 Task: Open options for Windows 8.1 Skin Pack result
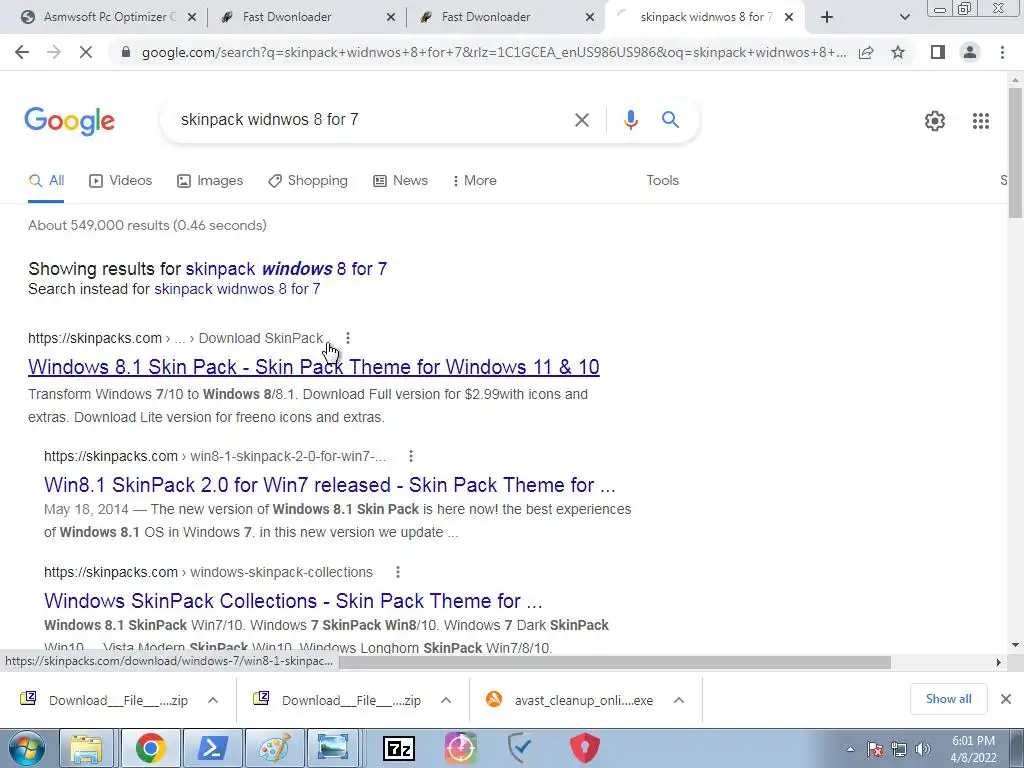click(x=348, y=338)
